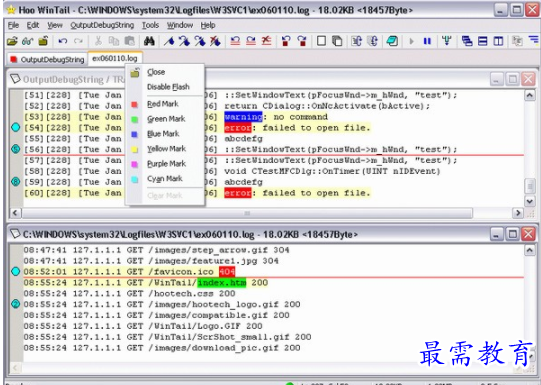Switch to the OutputDebugString tab
This screenshot has height=385, width=541.
(47, 59)
